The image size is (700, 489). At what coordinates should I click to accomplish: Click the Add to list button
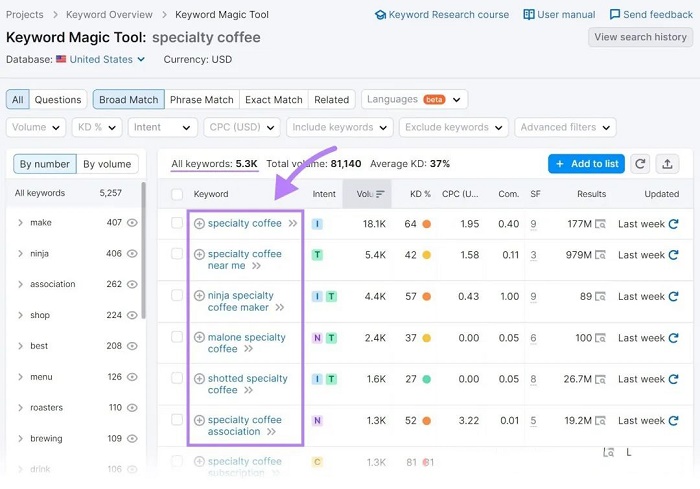[586, 164]
